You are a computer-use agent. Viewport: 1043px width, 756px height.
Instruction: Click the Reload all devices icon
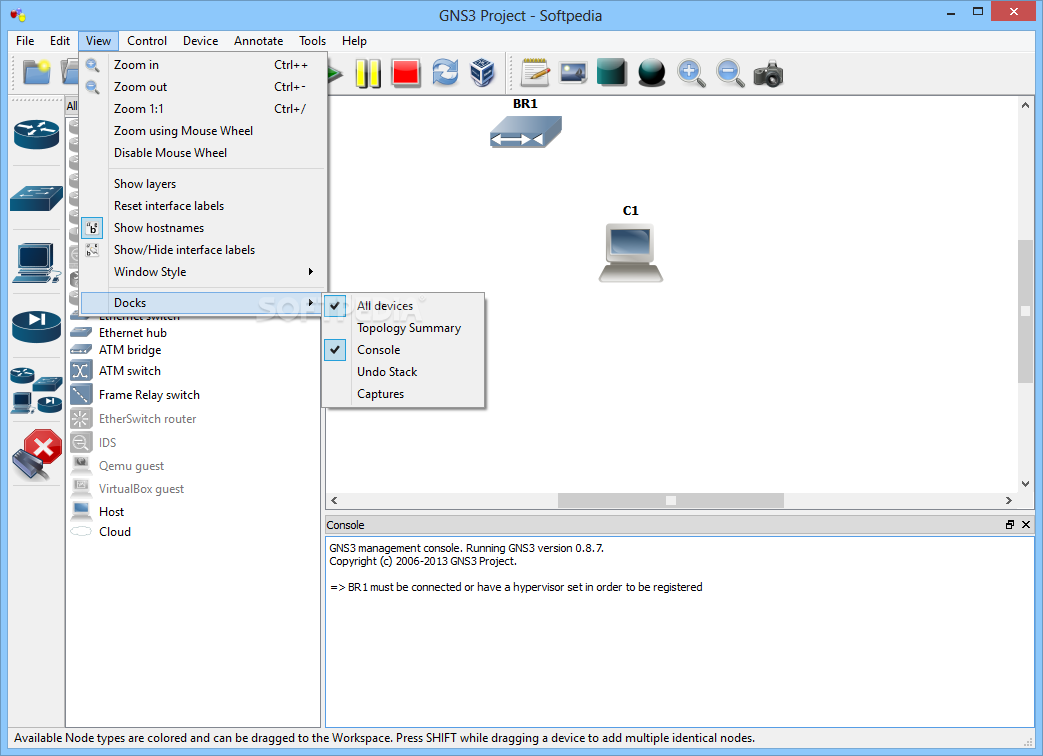tap(445, 72)
